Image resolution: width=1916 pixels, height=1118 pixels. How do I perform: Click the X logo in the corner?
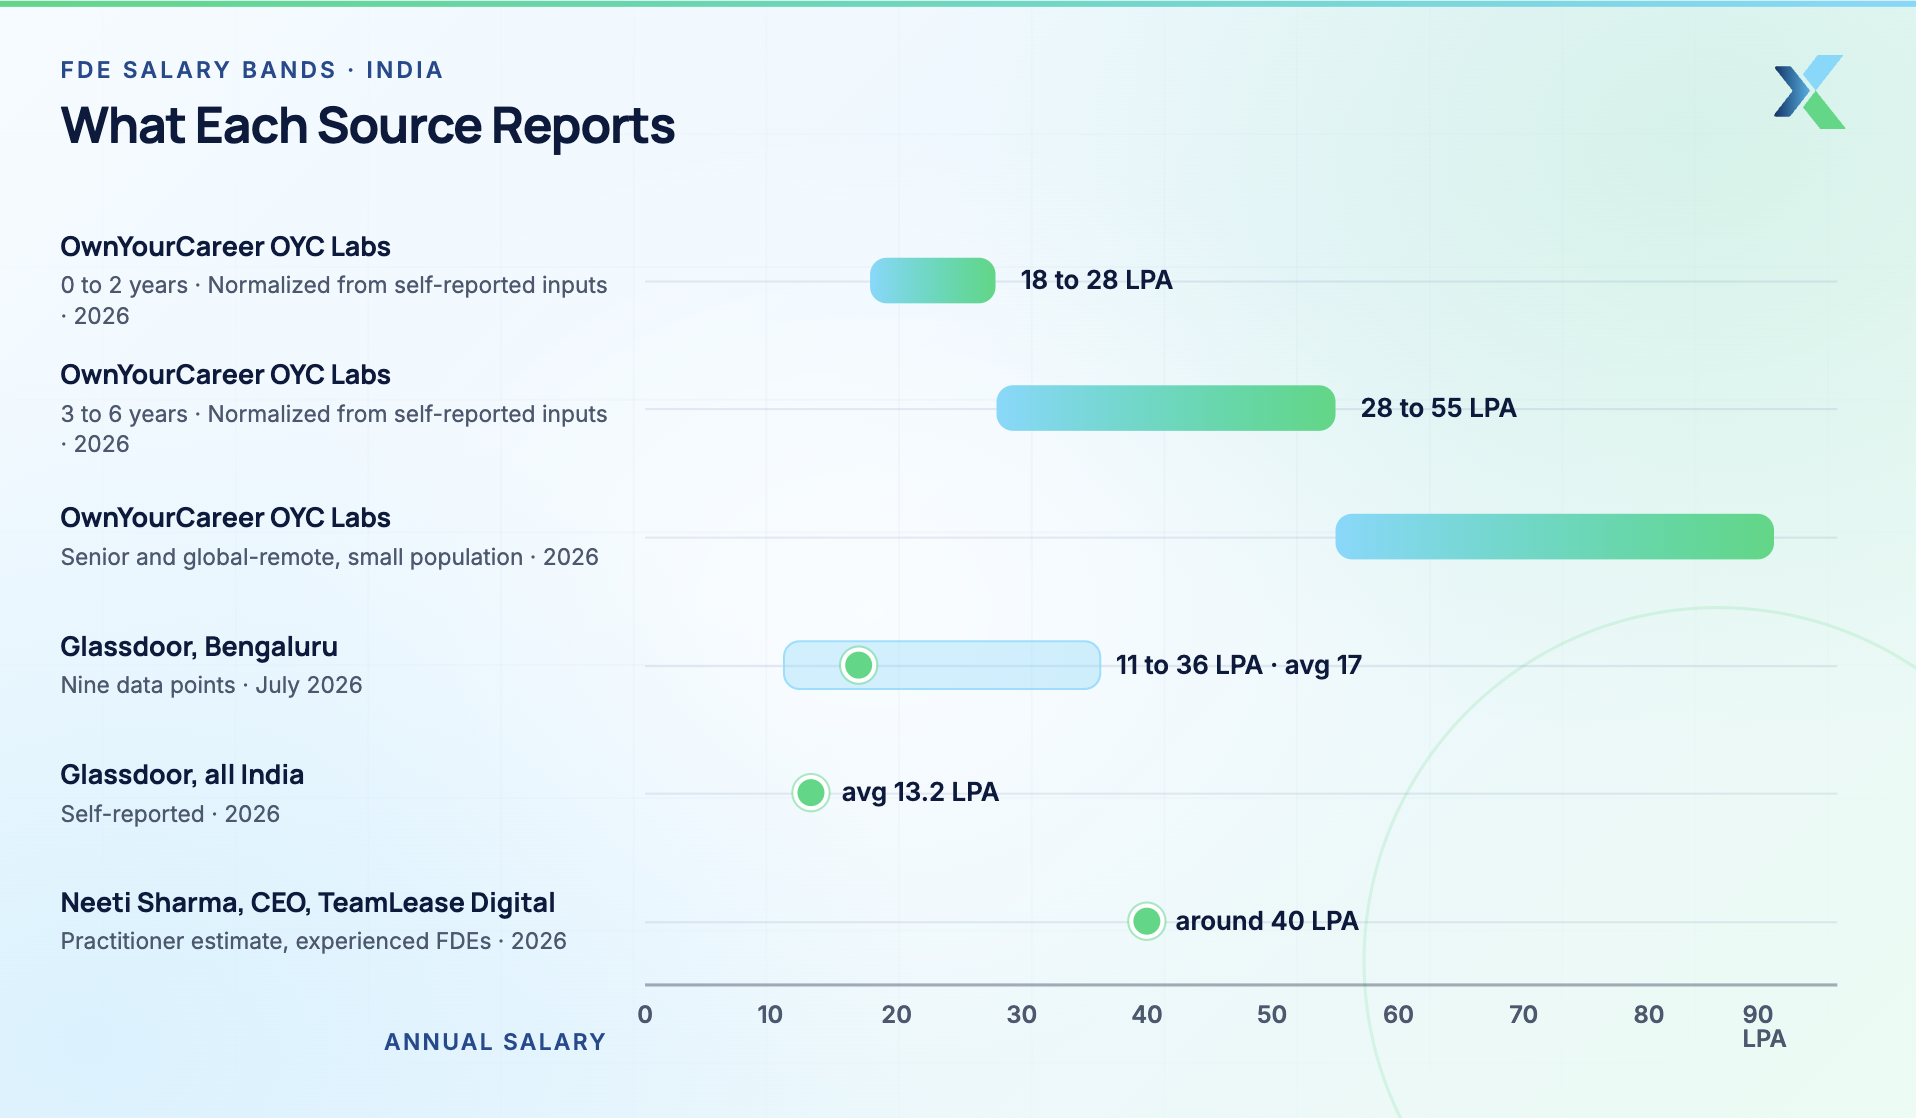coord(1809,92)
